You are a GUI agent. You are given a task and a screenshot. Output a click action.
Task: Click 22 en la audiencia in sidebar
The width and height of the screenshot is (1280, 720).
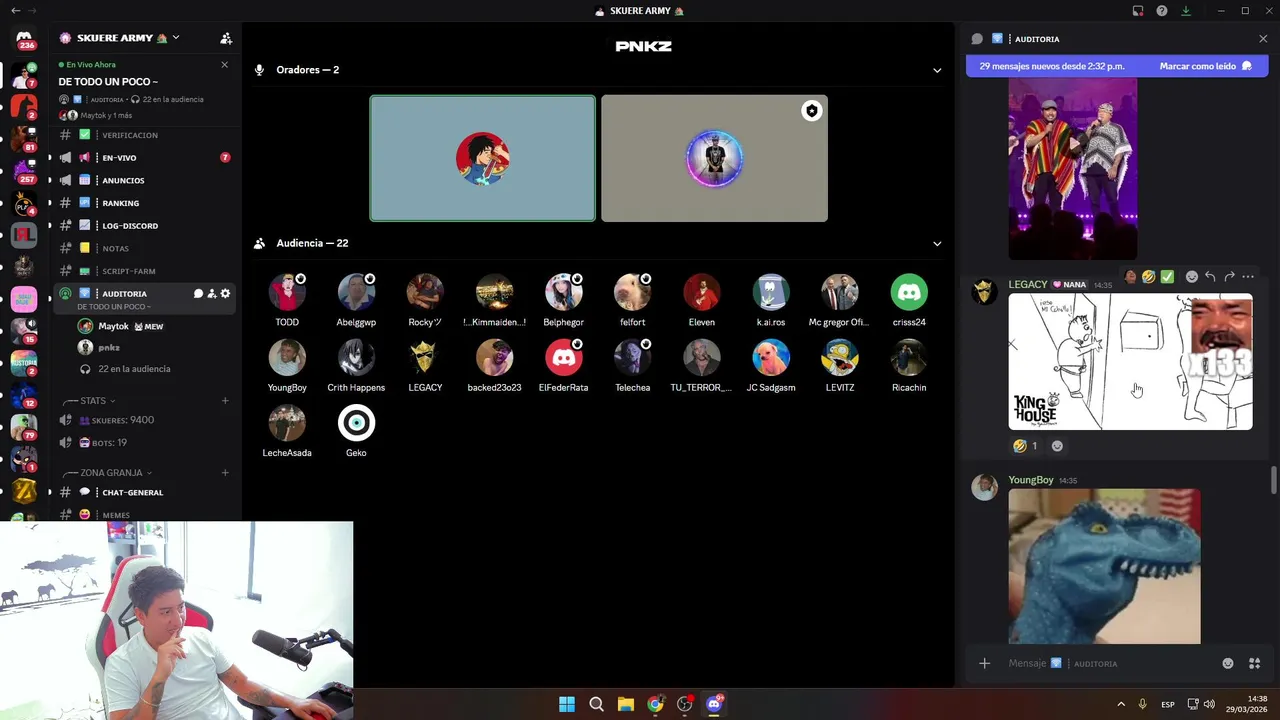[x=134, y=369]
